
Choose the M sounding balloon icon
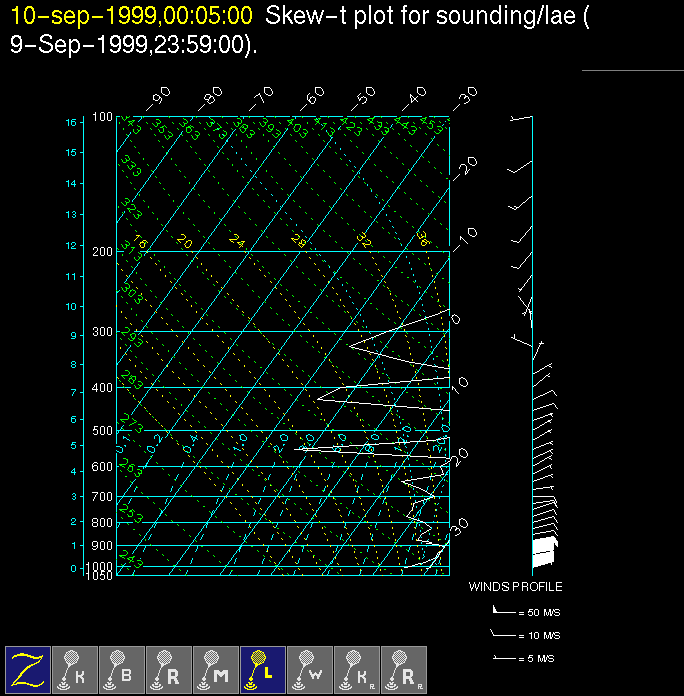coord(217,668)
